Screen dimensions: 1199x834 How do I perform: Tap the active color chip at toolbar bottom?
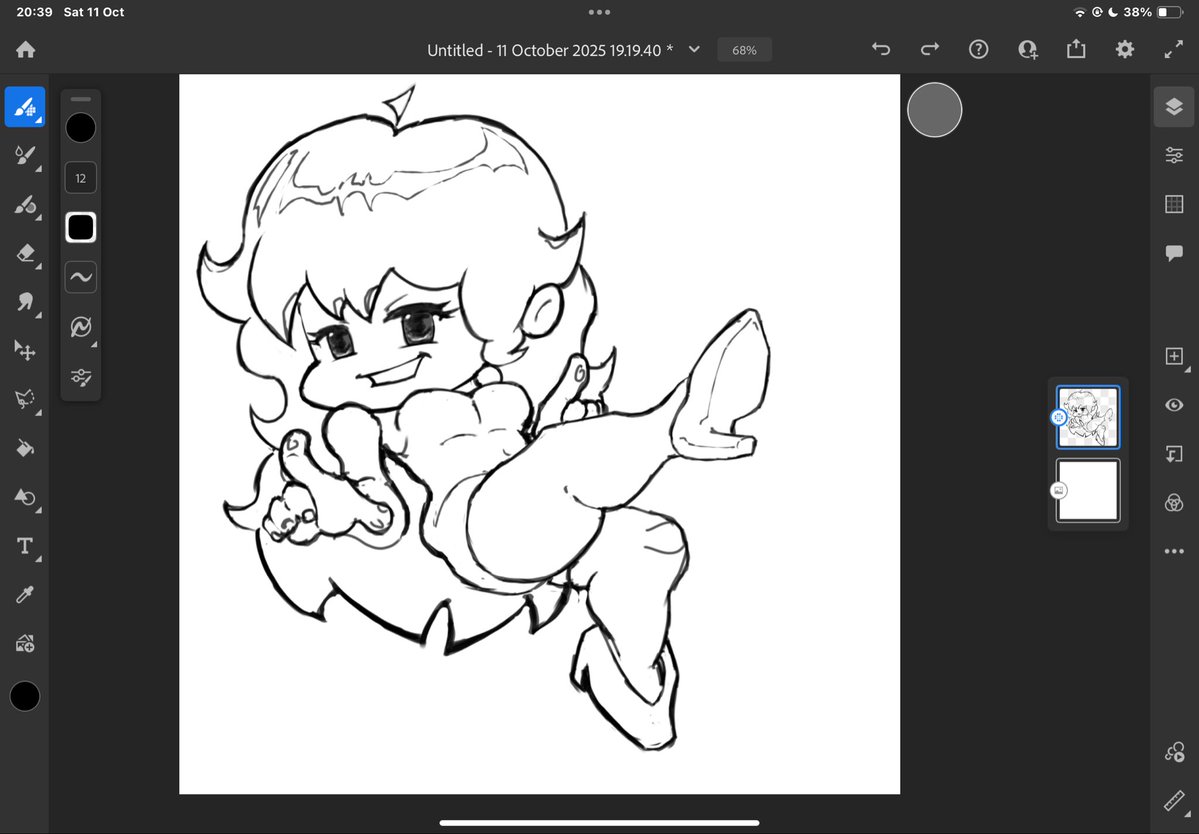(x=25, y=696)
